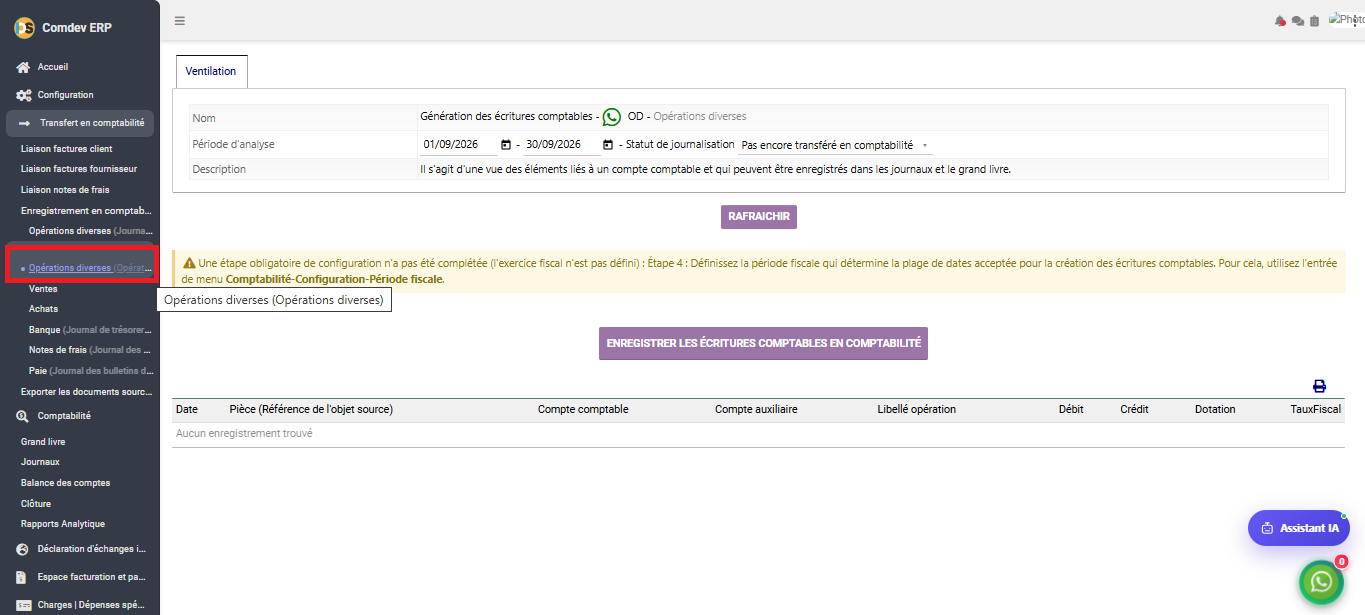Image resolution: width=1365 pixels, height=615 pixels.
Task: Click the Dotation column header
Action: 1215,409
